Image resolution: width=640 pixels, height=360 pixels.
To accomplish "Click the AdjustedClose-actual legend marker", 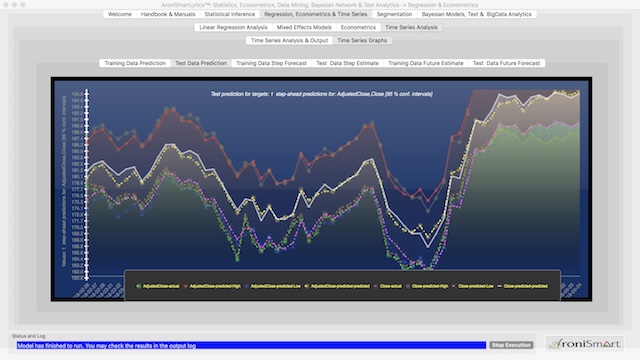I will click(138, 286).
